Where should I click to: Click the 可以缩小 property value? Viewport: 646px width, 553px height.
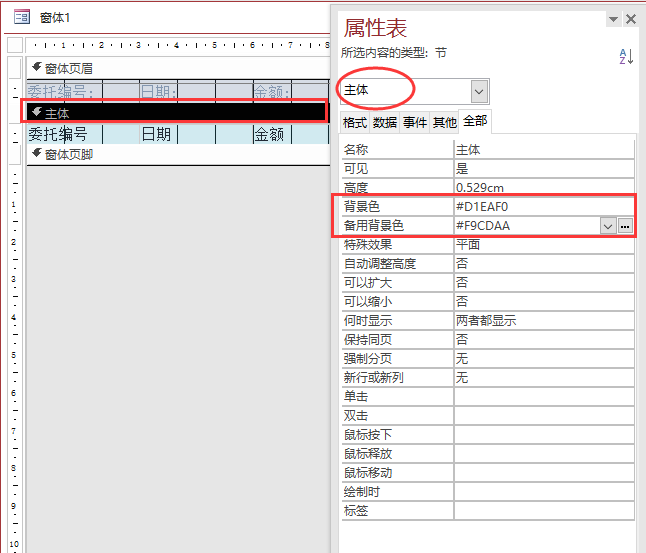click(543, 302)
